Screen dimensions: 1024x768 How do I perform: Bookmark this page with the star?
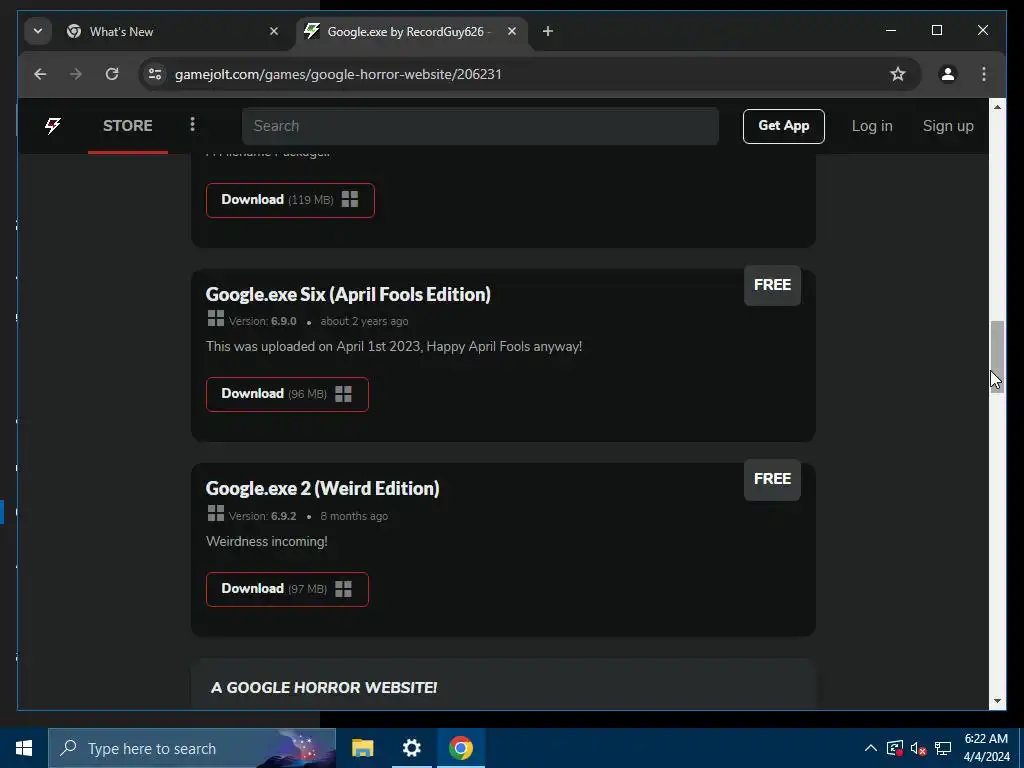pos(898,74)
